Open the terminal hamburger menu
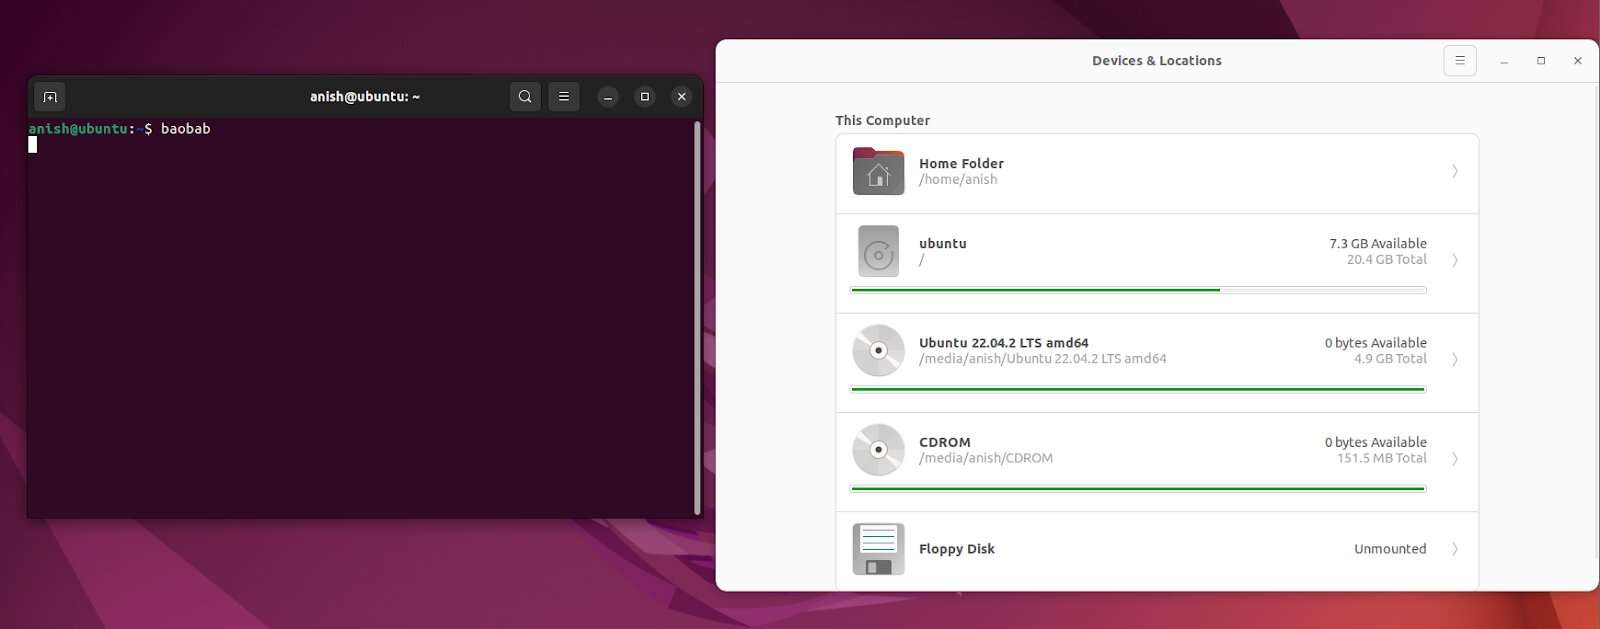 tap(564, 97)
